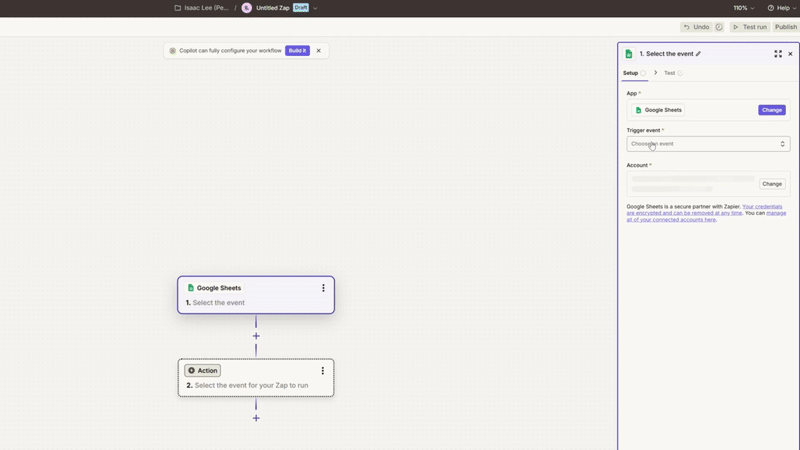
Task: Expand the step panel to full screen
Action: [778, 54]
